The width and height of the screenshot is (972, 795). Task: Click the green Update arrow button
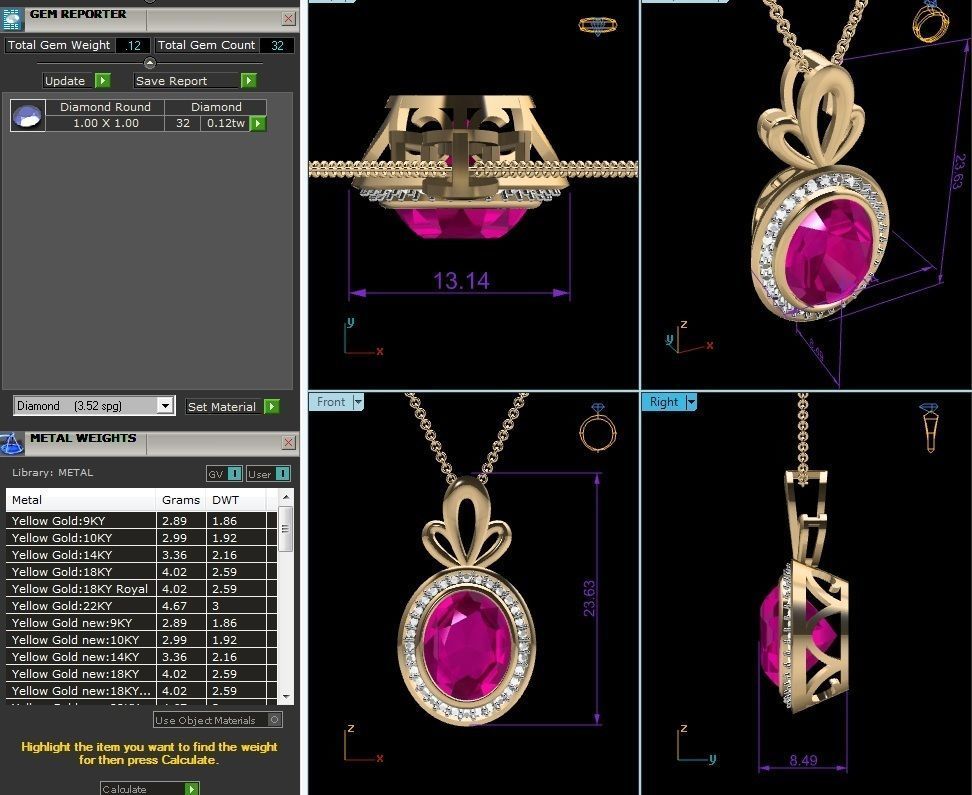[103, 81]
